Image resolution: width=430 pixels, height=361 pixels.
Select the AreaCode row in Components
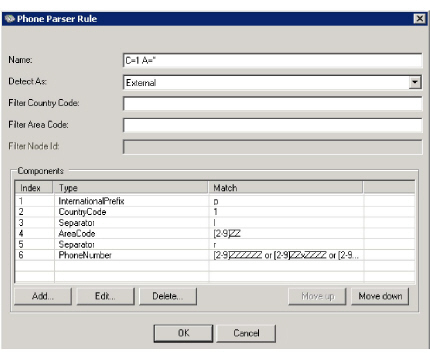215,233
